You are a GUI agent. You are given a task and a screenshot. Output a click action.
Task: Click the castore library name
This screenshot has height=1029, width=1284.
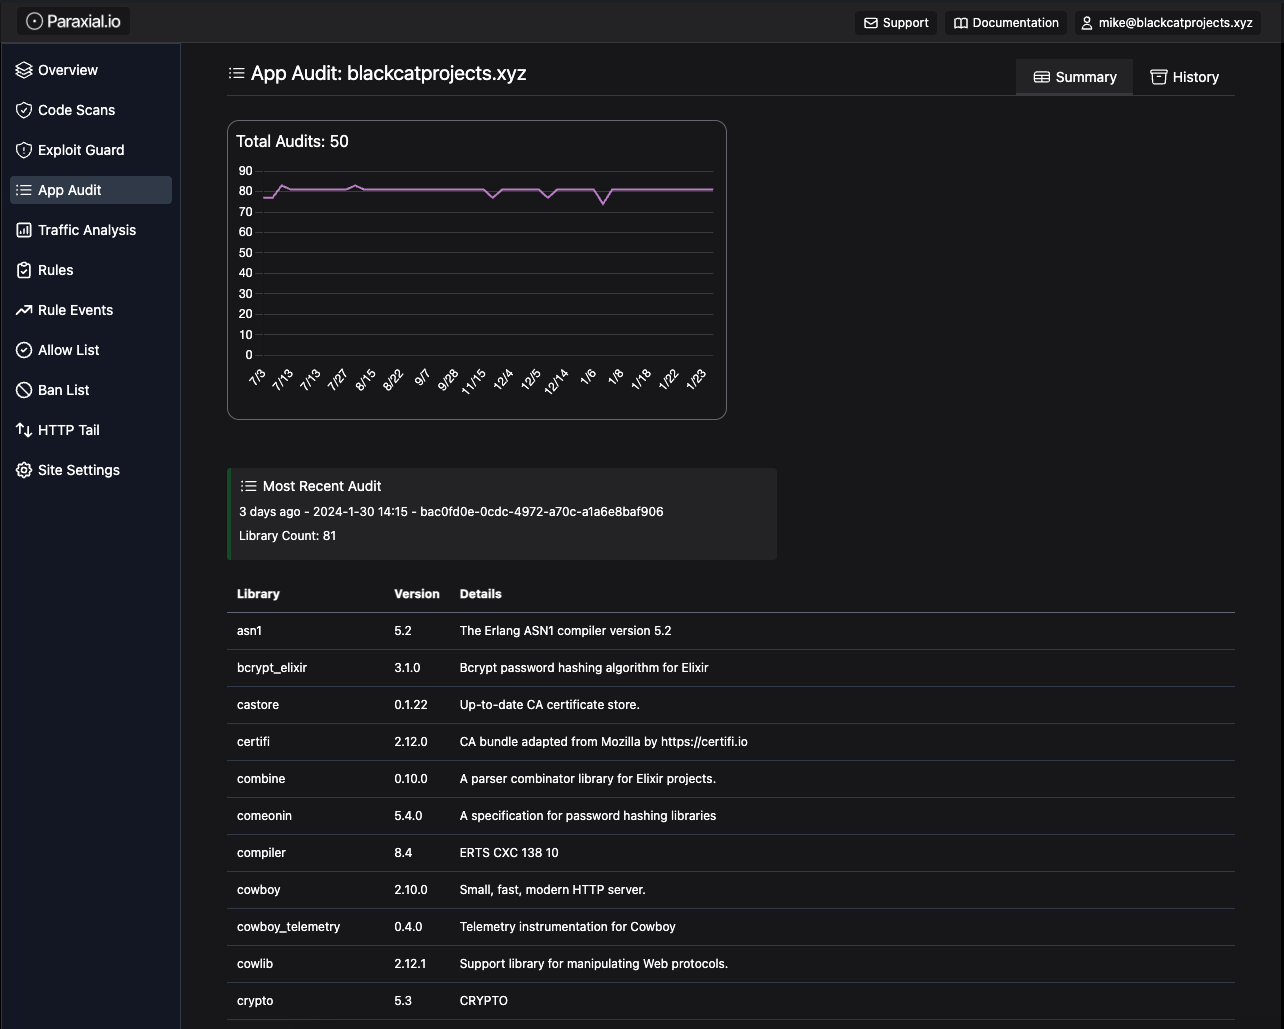click(x=258, y=705)
